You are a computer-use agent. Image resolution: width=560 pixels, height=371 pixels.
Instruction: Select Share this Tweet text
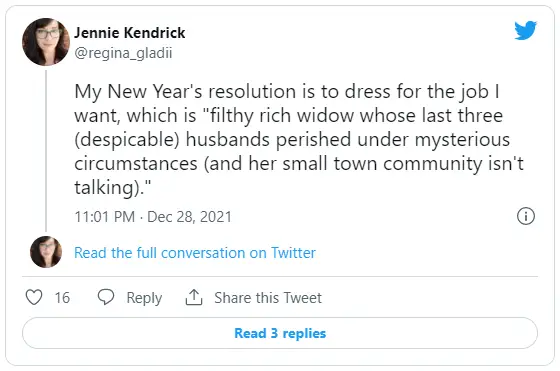[x=268, y=297]
